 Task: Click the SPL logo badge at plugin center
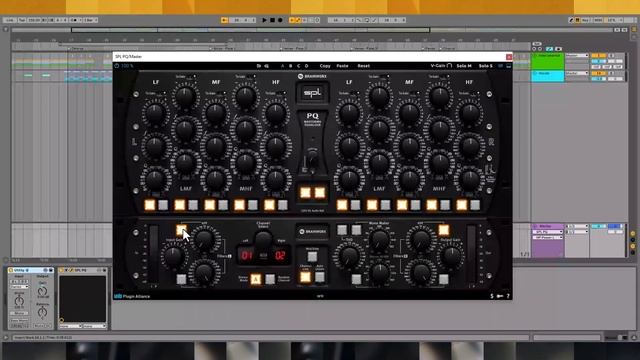[312, 93]
